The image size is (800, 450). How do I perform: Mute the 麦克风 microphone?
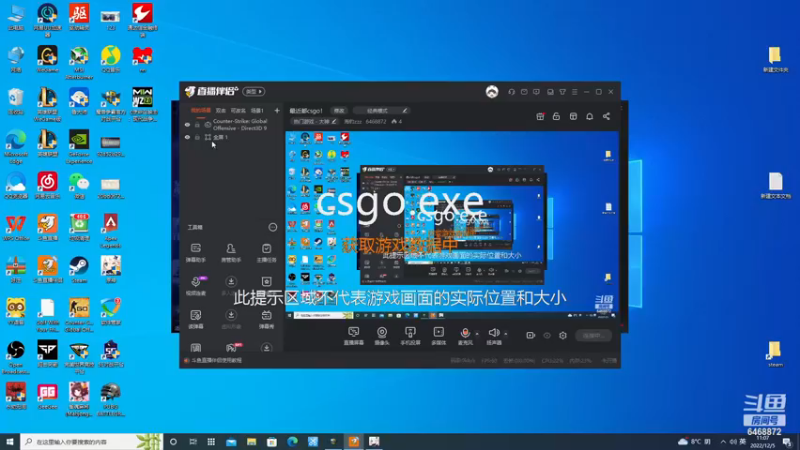point(465,333)
